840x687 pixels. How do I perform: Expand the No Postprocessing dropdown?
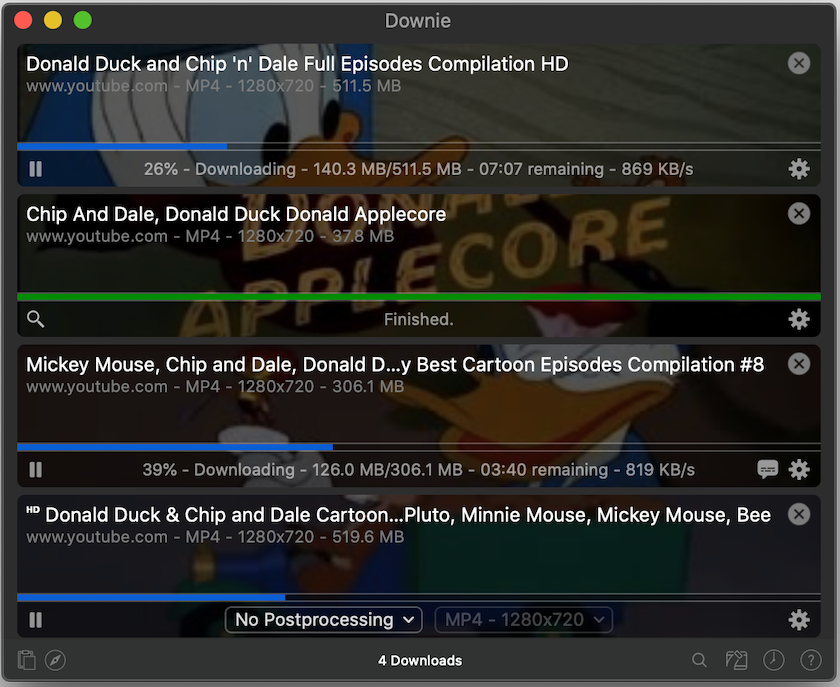[x=324, y=619]
